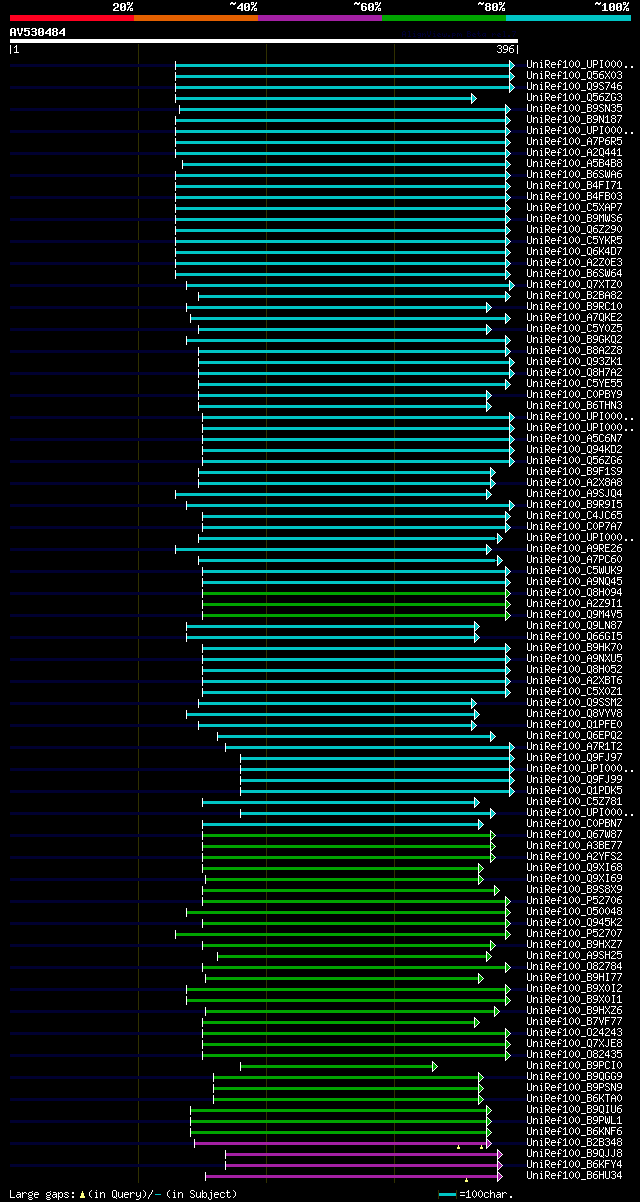The height and width of the screenshot is (1202, 640).
Task: Click the UniRef100_Q9M4V5 label
Action: (x=574, y=614)
